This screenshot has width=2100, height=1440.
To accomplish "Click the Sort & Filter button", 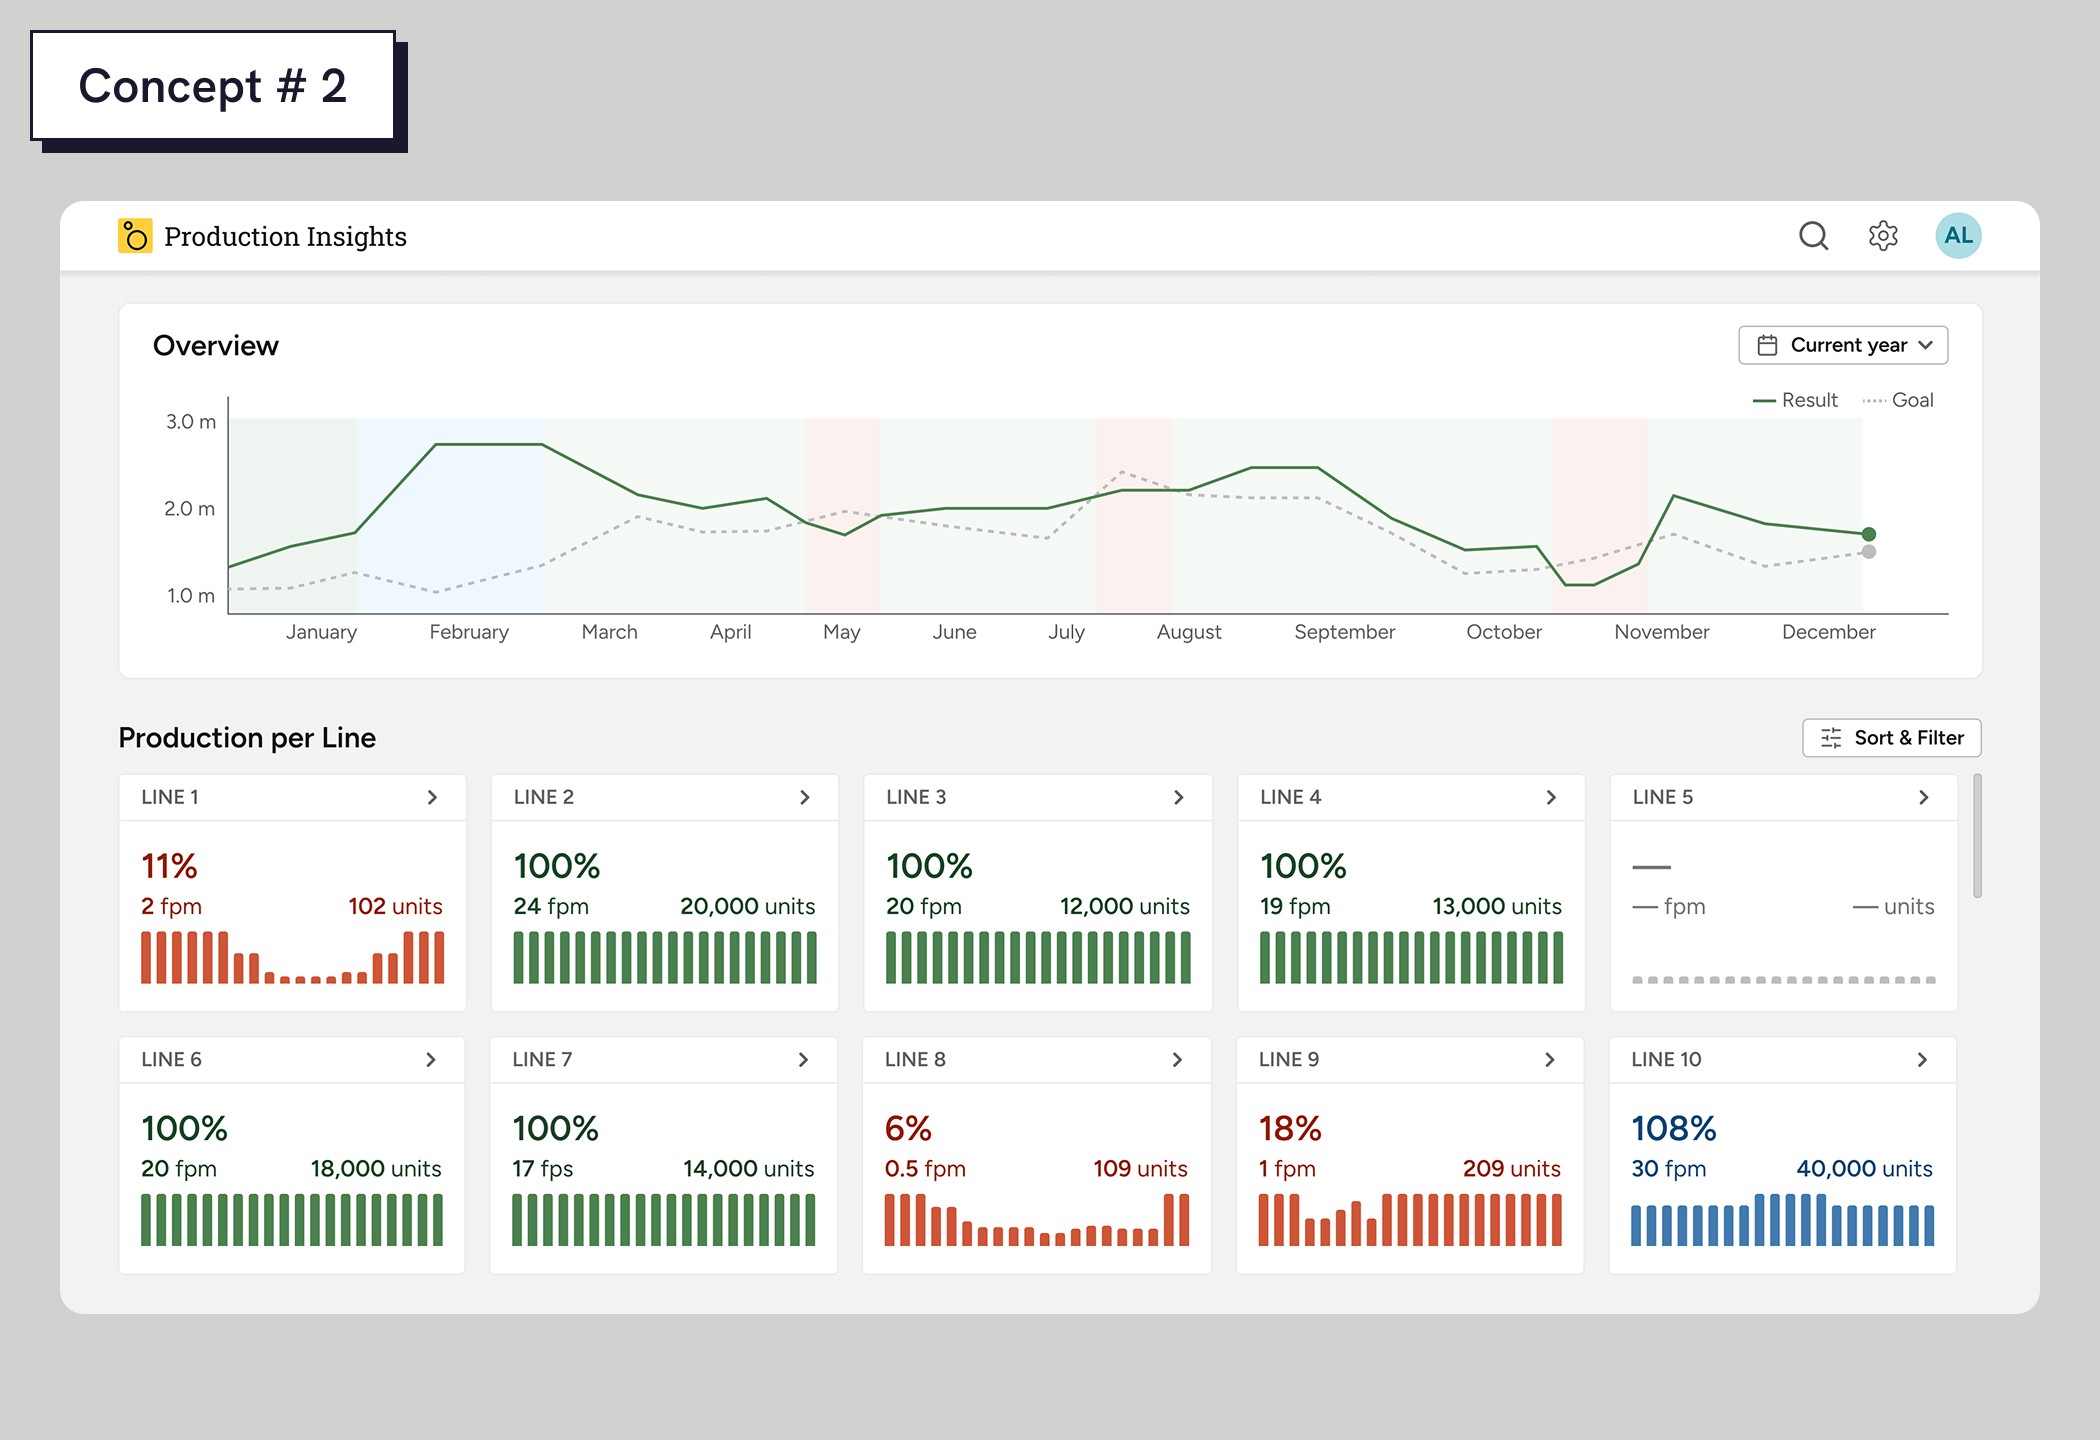I will (x=1891, y=738).
